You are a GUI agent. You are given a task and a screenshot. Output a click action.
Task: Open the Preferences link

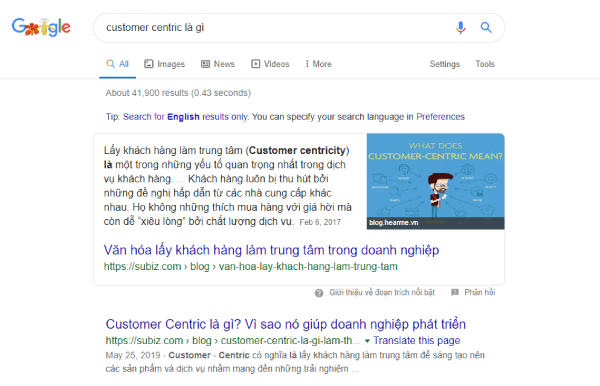[x=440, y=117]
